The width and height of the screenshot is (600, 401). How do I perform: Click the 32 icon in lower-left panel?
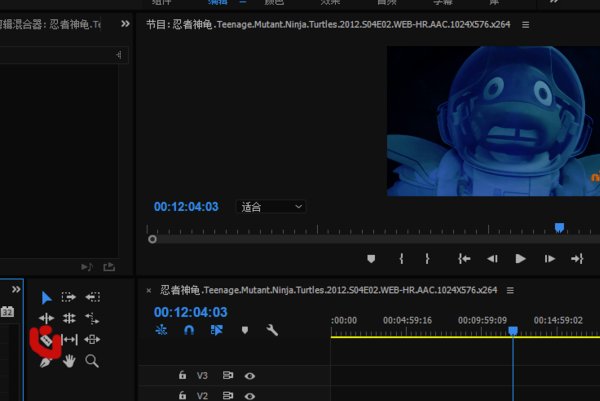[7, 311]
